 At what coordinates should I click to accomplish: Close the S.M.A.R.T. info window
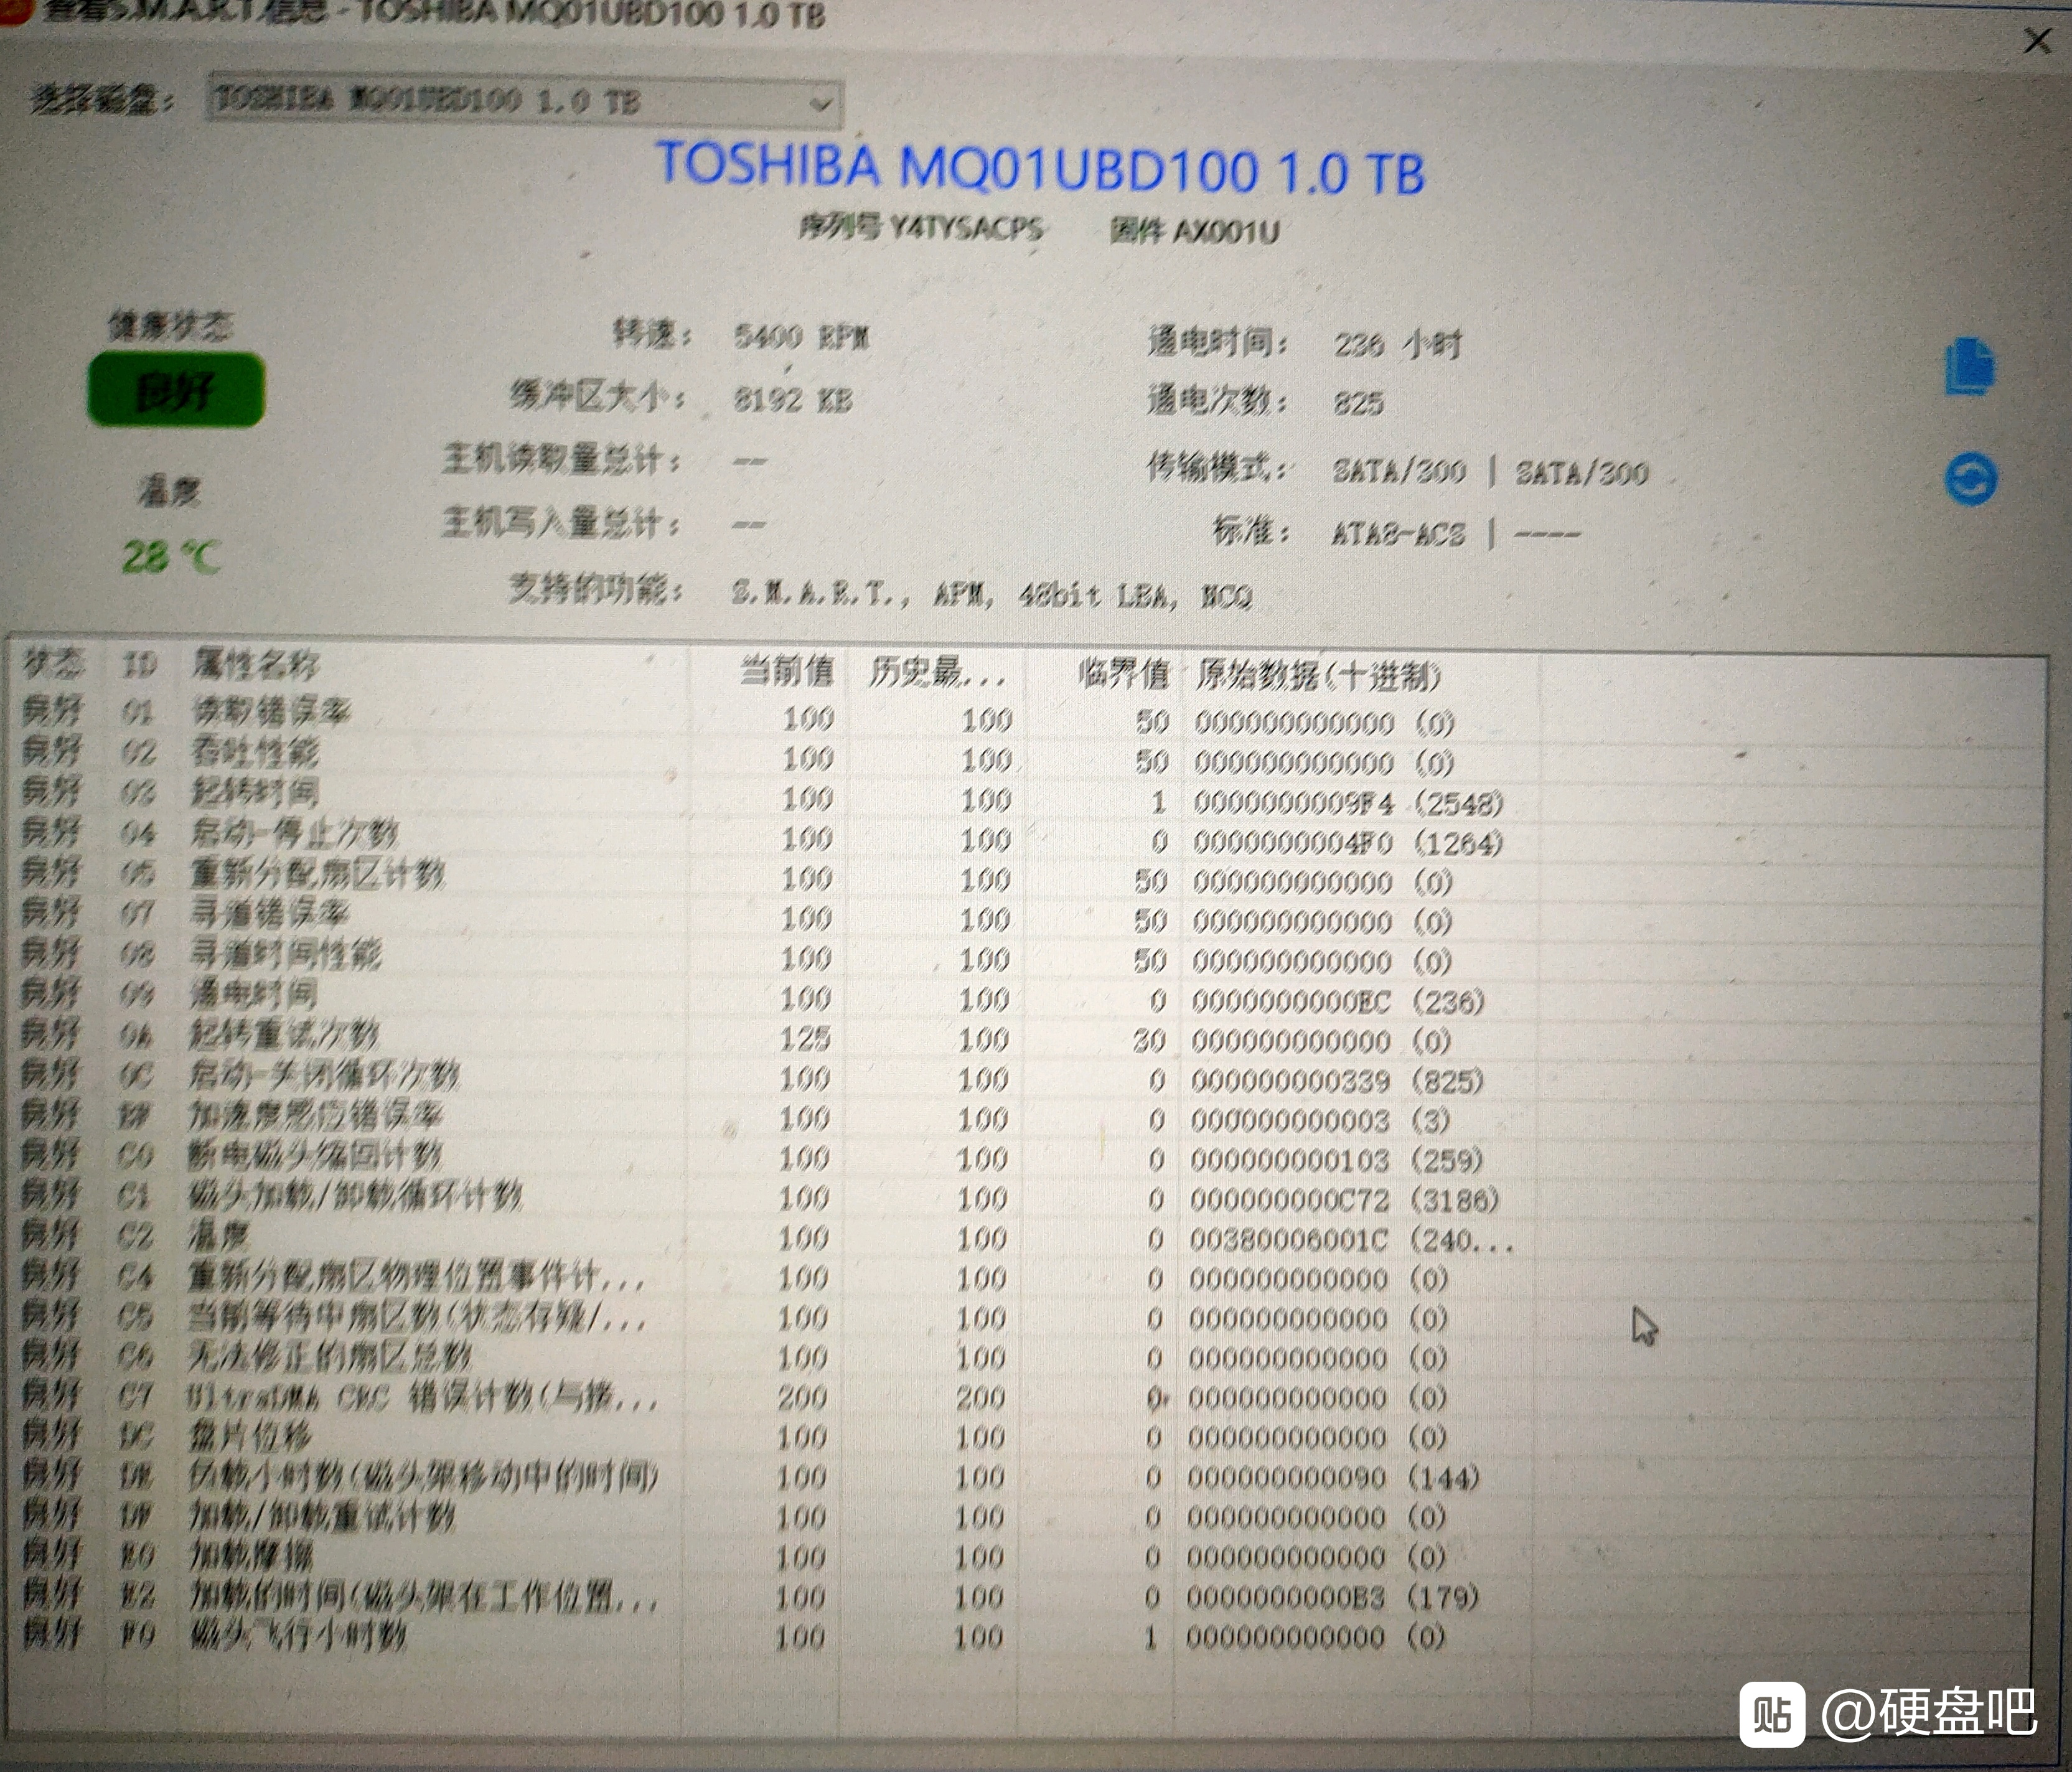2037,41
